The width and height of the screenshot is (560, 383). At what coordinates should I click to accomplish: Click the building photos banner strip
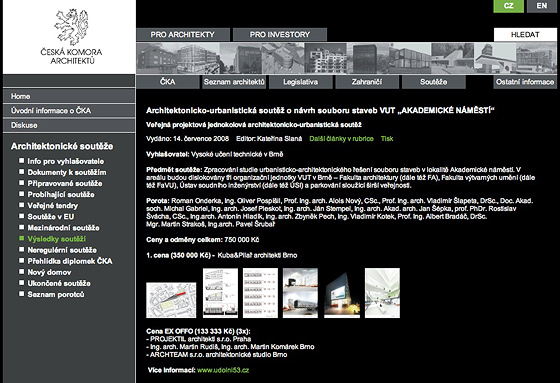(346, 58)
